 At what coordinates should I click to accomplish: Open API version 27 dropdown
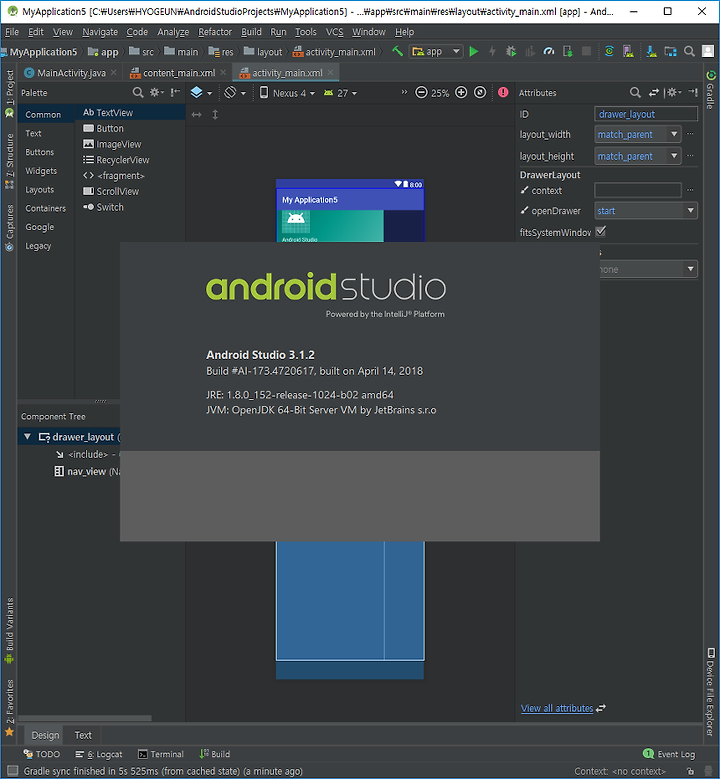(x=340, y=92)
